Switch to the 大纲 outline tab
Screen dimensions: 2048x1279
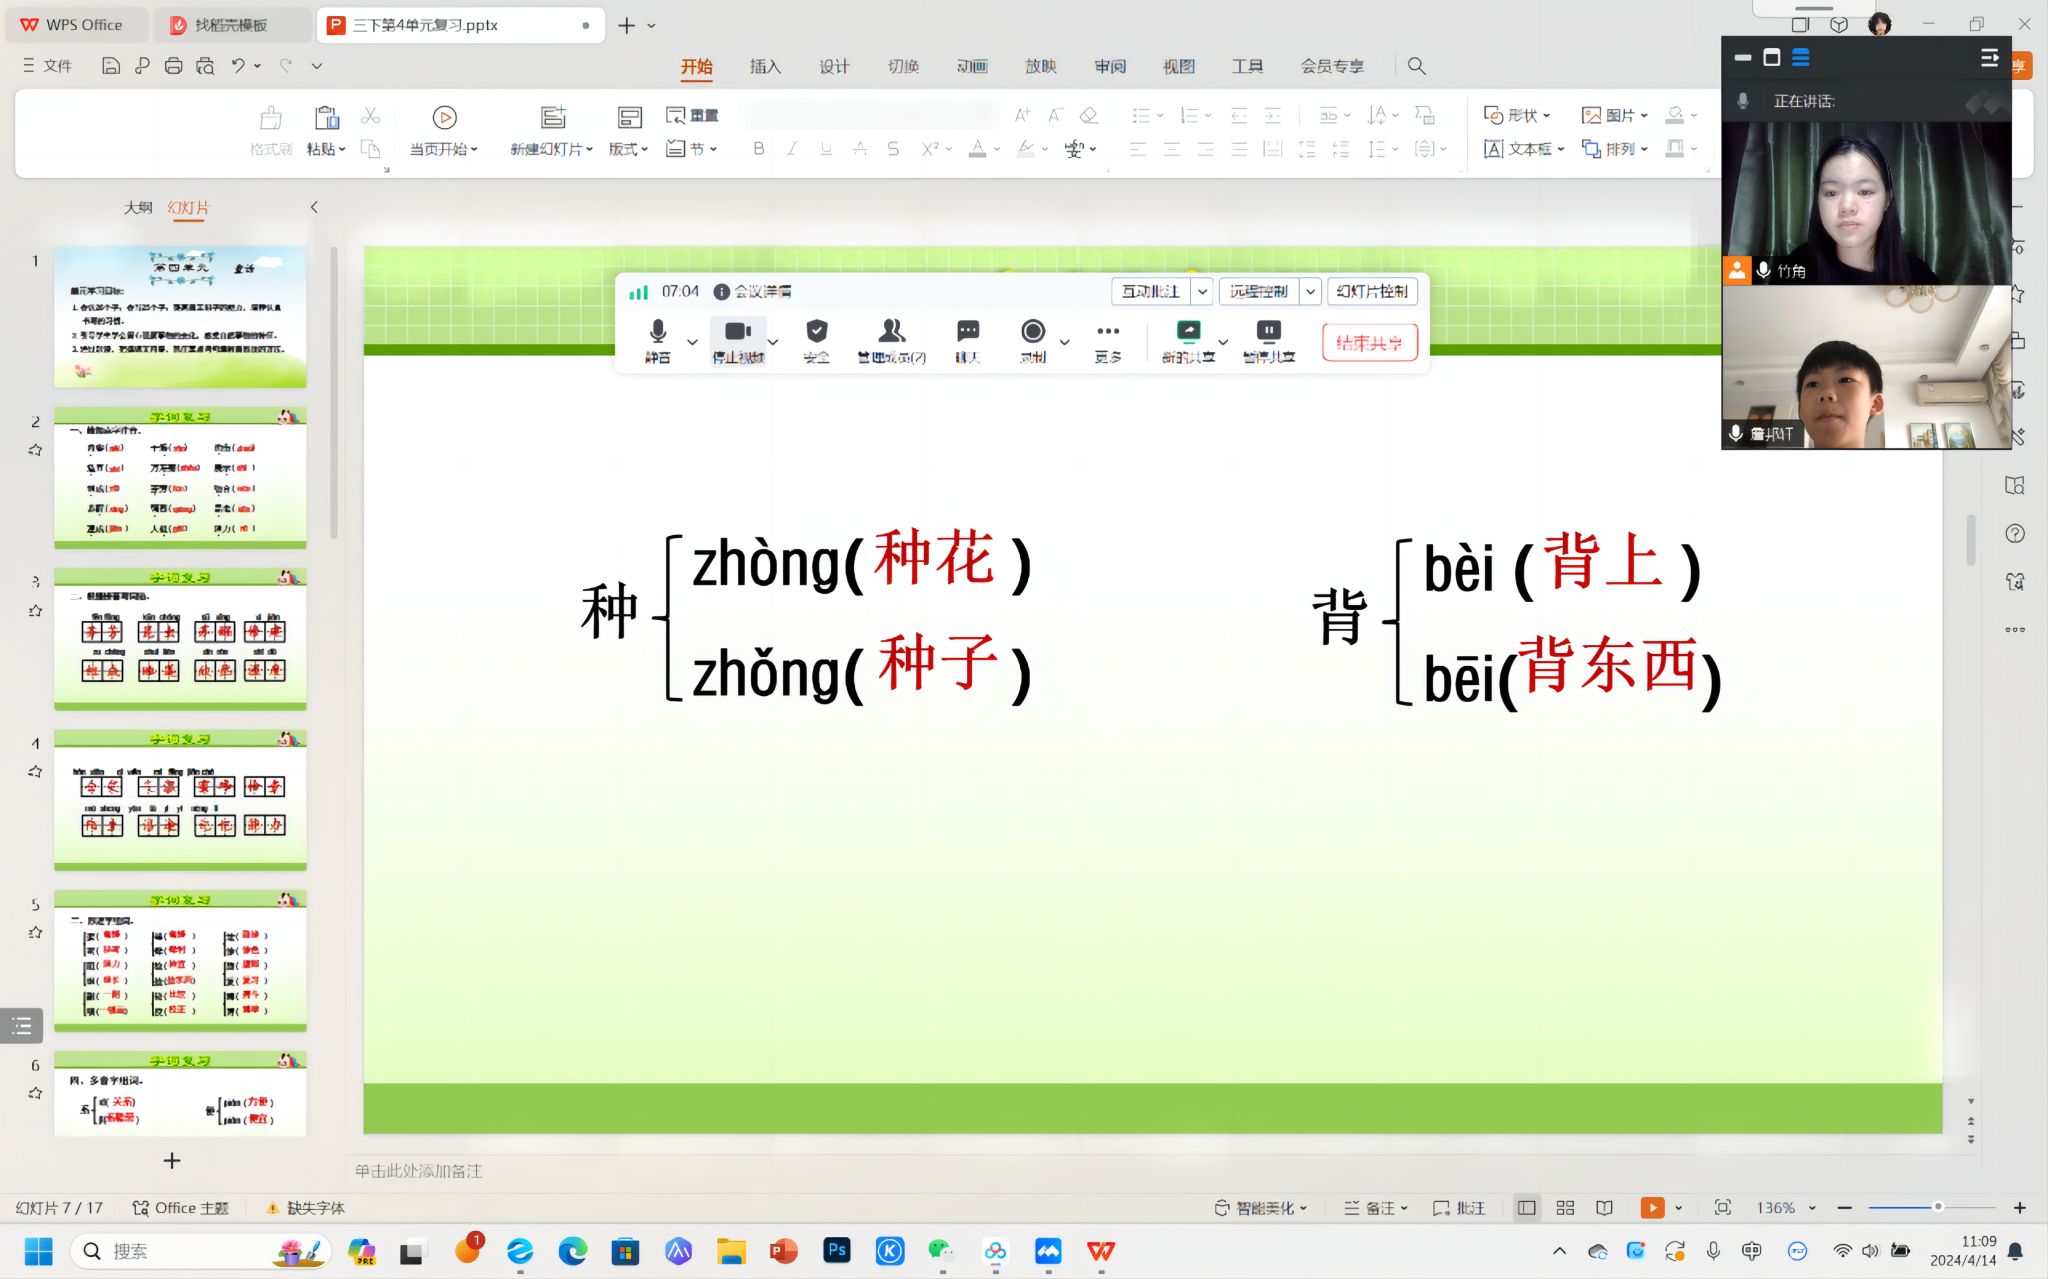coord(138,207)
